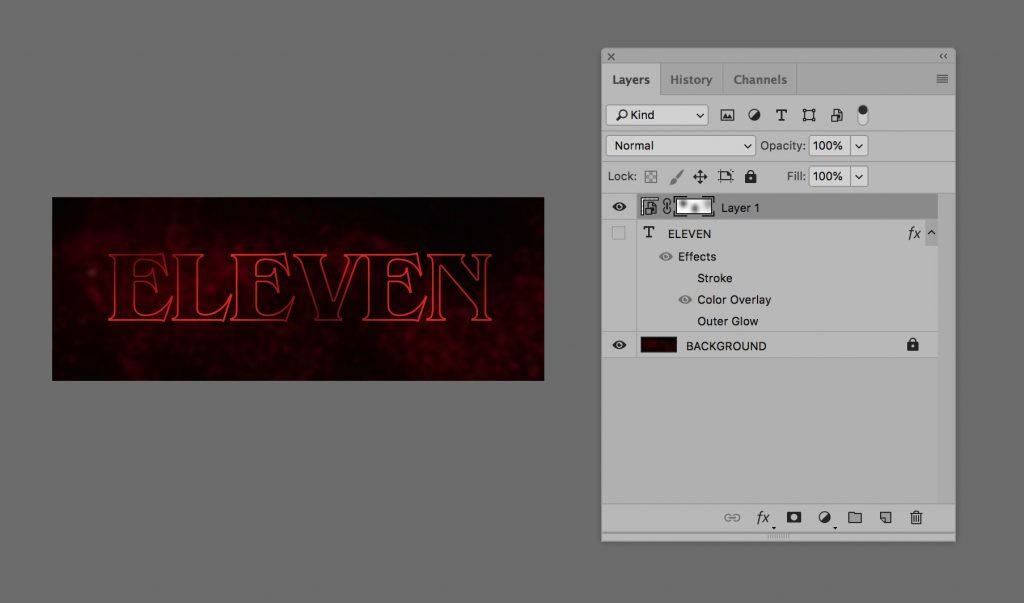Filter for adjustment layers icon
Screen dimensions: 1024x603
pyautogui.click(x=754, y=115)
